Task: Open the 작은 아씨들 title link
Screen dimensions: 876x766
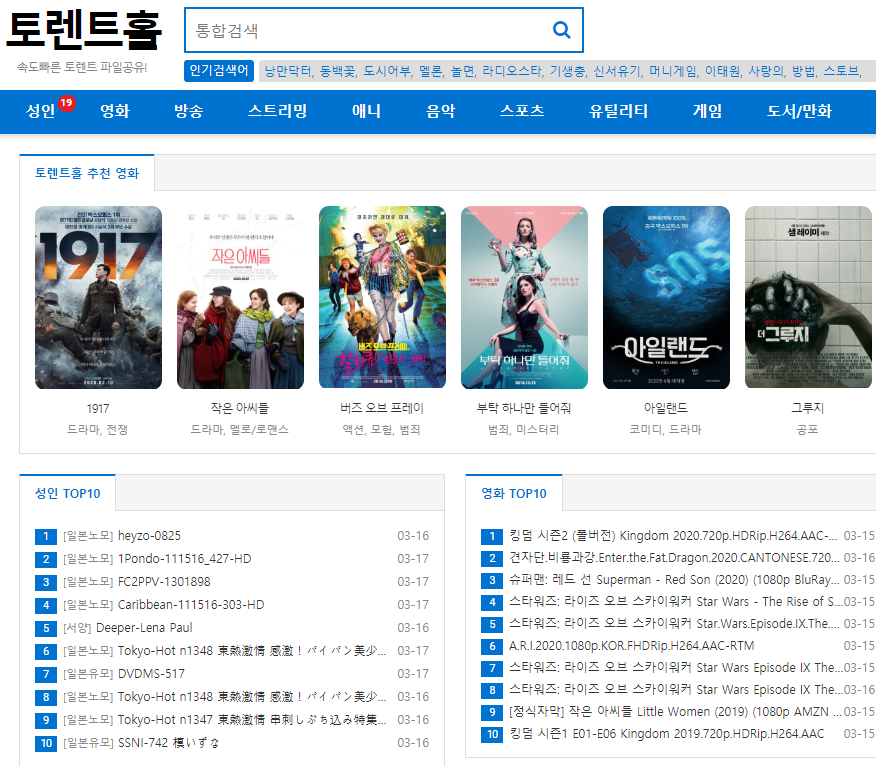Action: click(x=240, y=408)
